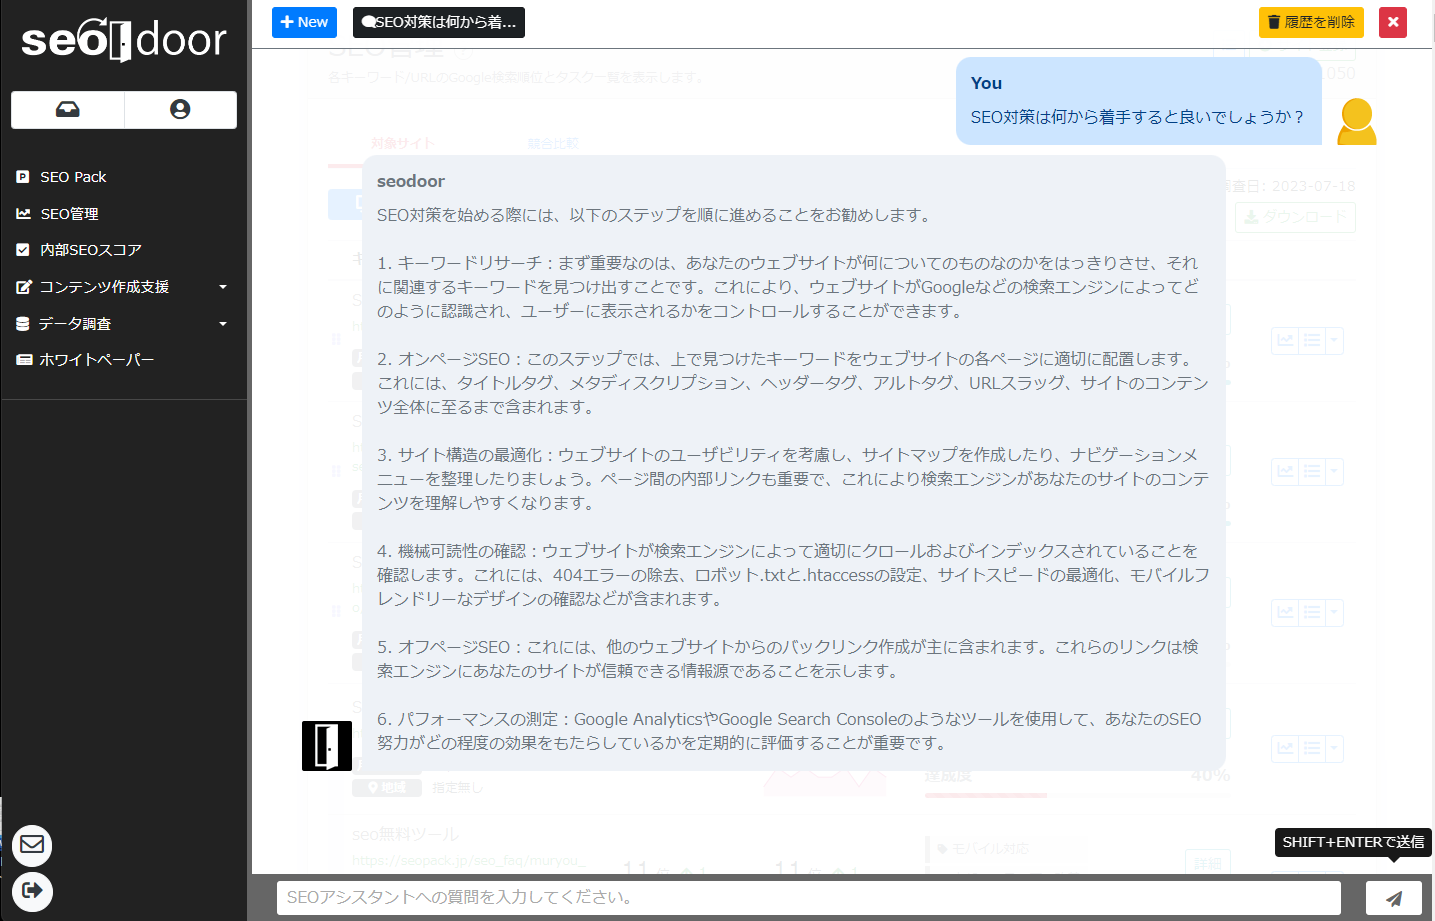Click the seodoor door avatar beside the reply
The width and height of the screenshot is (1435, 921).
coord(327,746)
